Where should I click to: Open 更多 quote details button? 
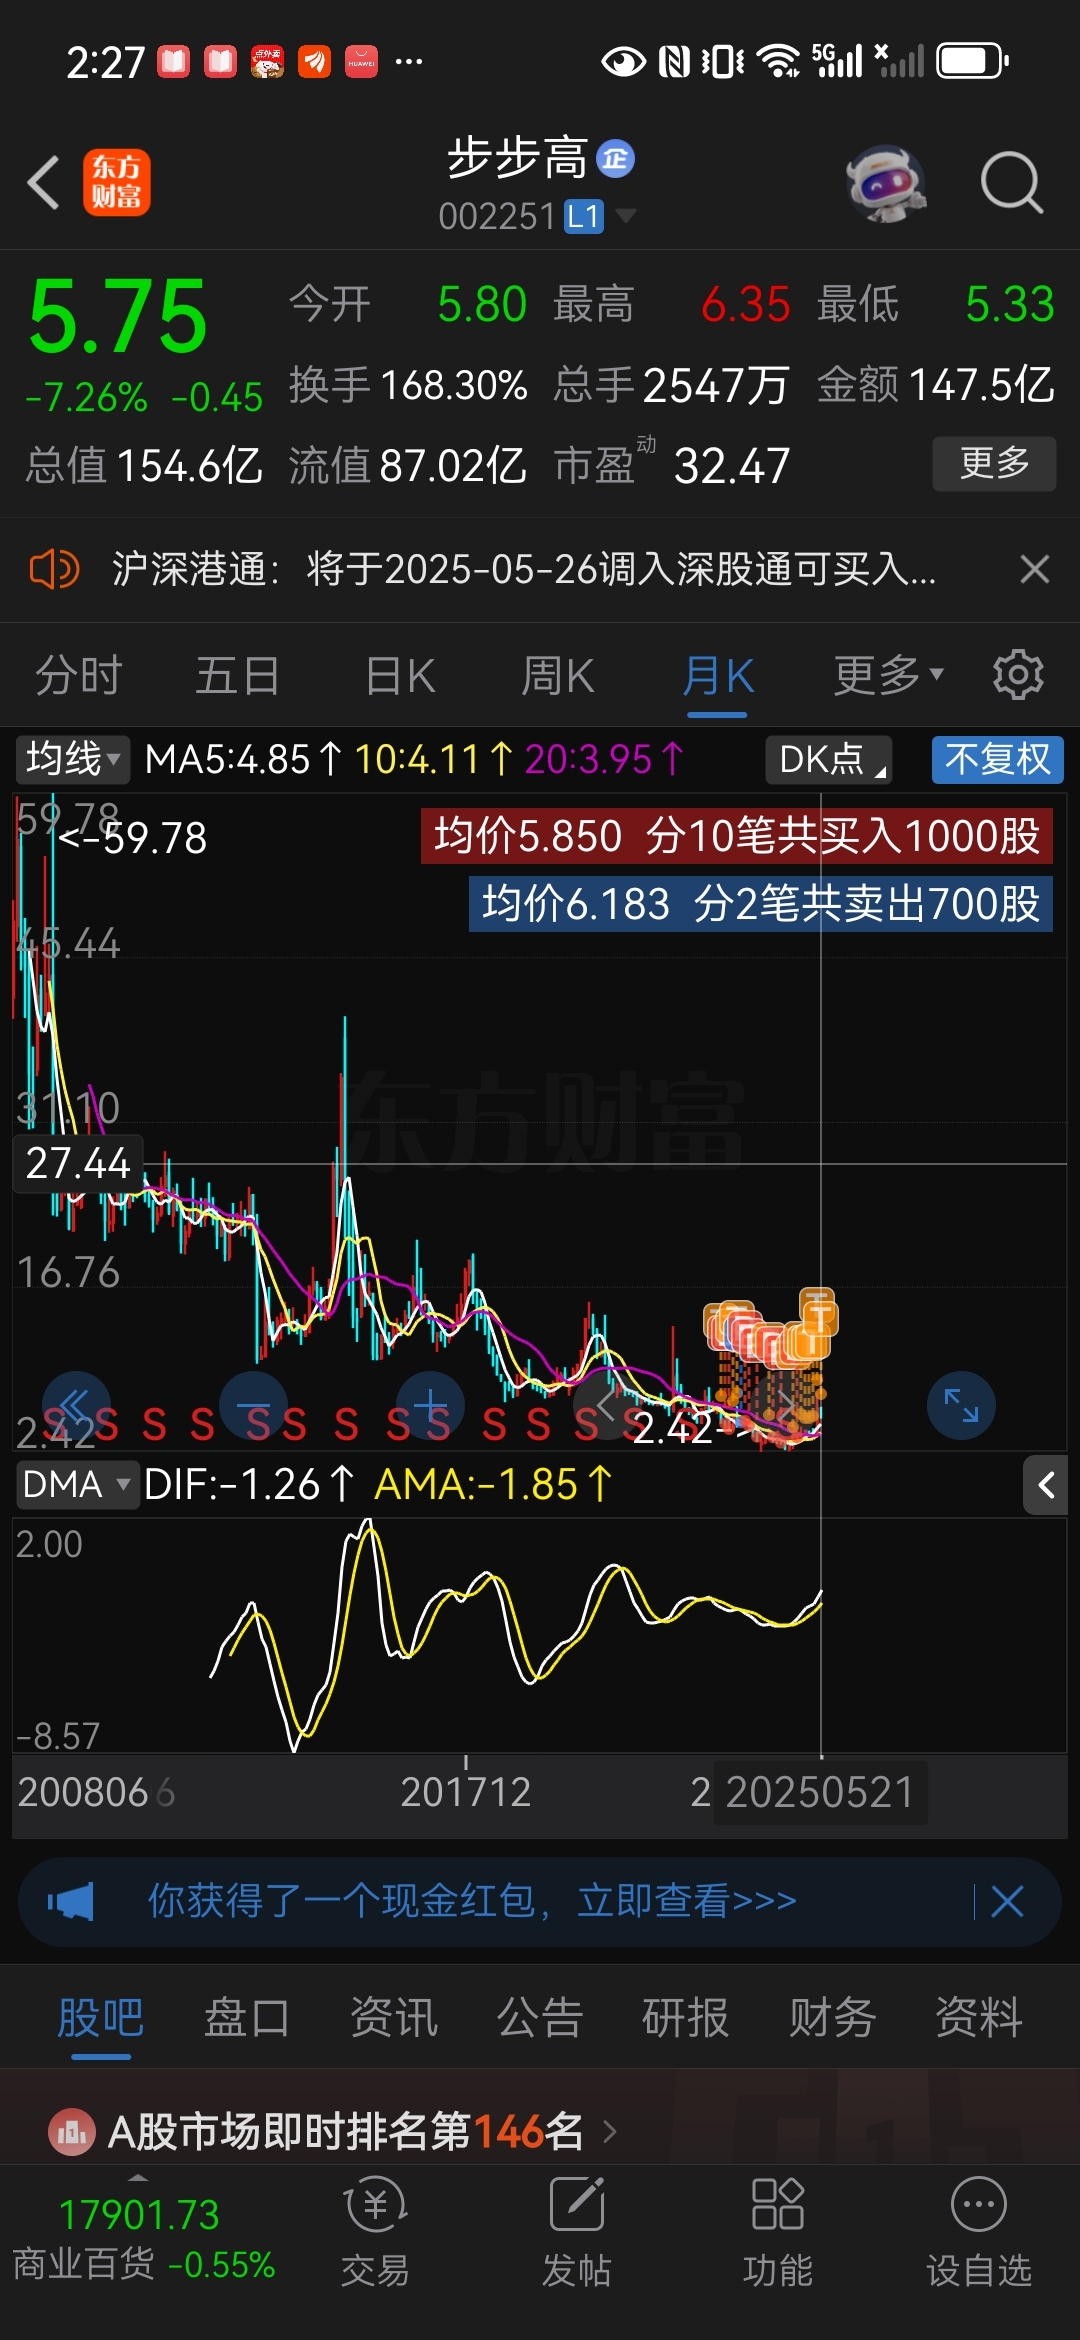click(x=994, y=463)
